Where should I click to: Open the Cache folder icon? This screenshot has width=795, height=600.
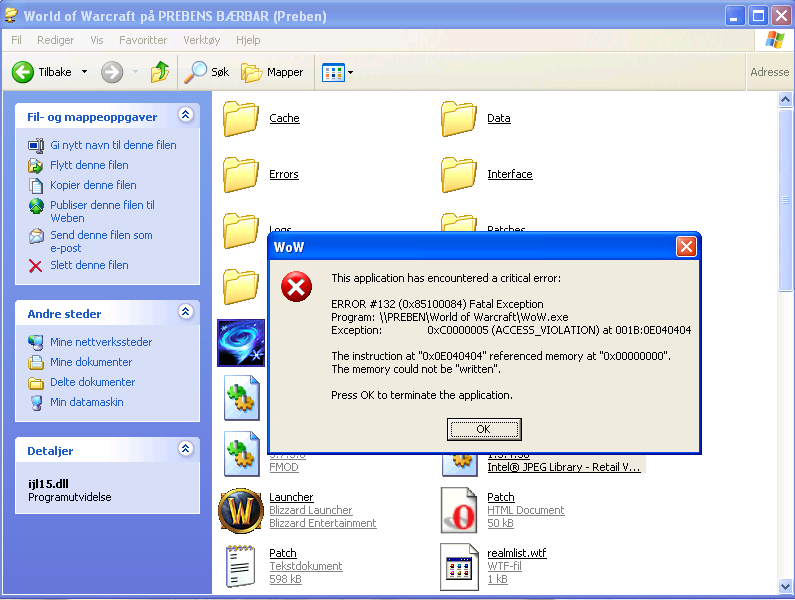[x=240, y=119]
